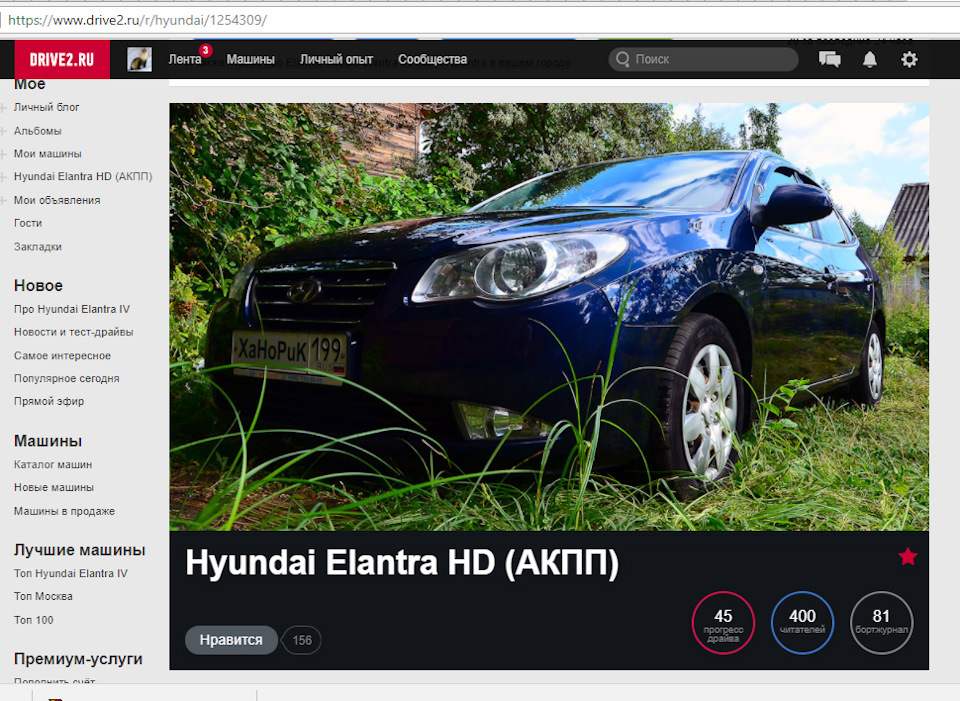This screenshot has height=701, width=960.
Task: Open the DRIVE2.RU home logo
Action: [x=62, y=59]
